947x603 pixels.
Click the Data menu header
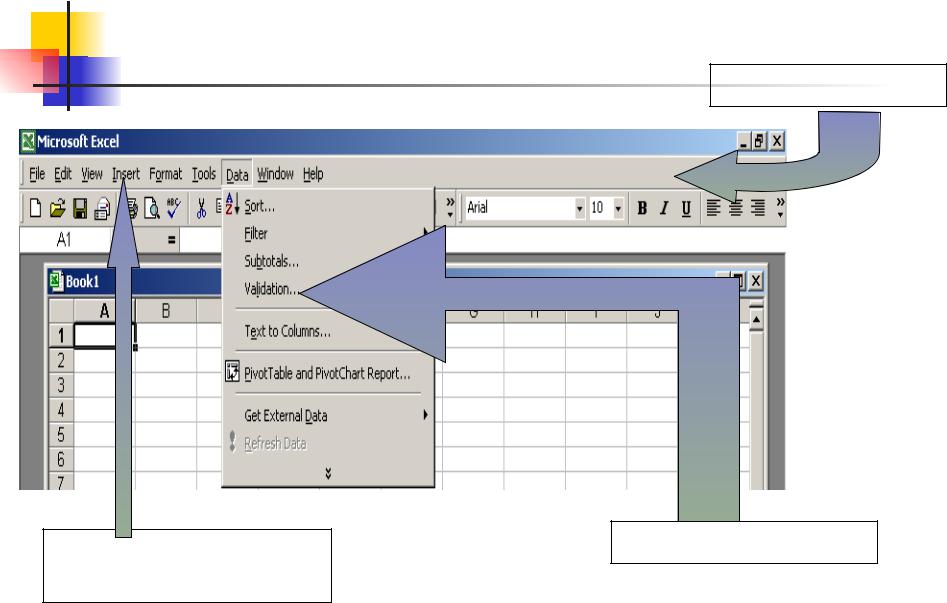point(237,175)
